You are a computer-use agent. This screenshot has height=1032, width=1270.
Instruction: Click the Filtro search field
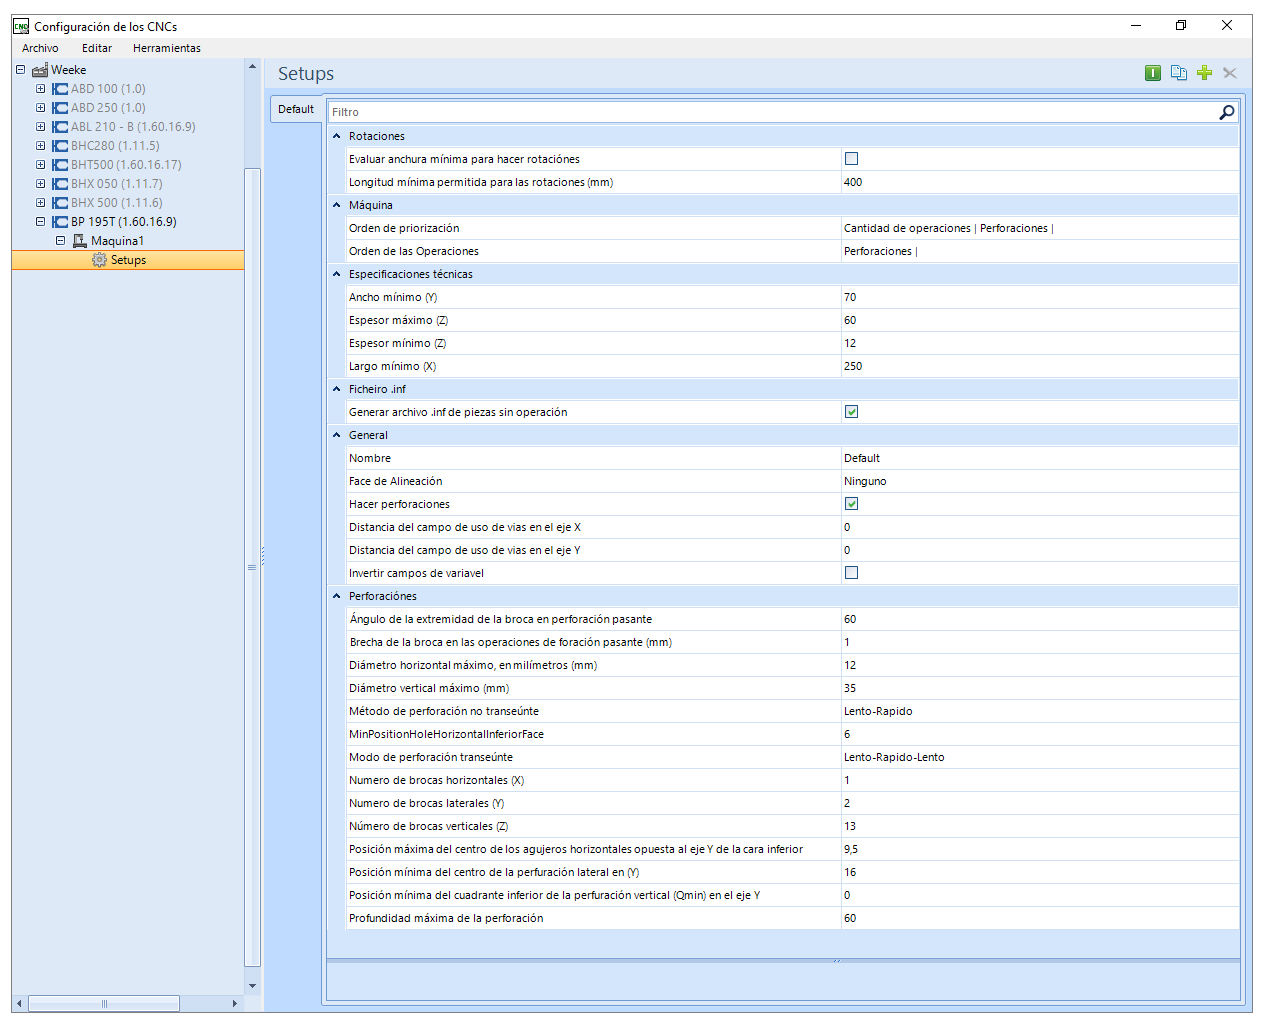(772, 112)
